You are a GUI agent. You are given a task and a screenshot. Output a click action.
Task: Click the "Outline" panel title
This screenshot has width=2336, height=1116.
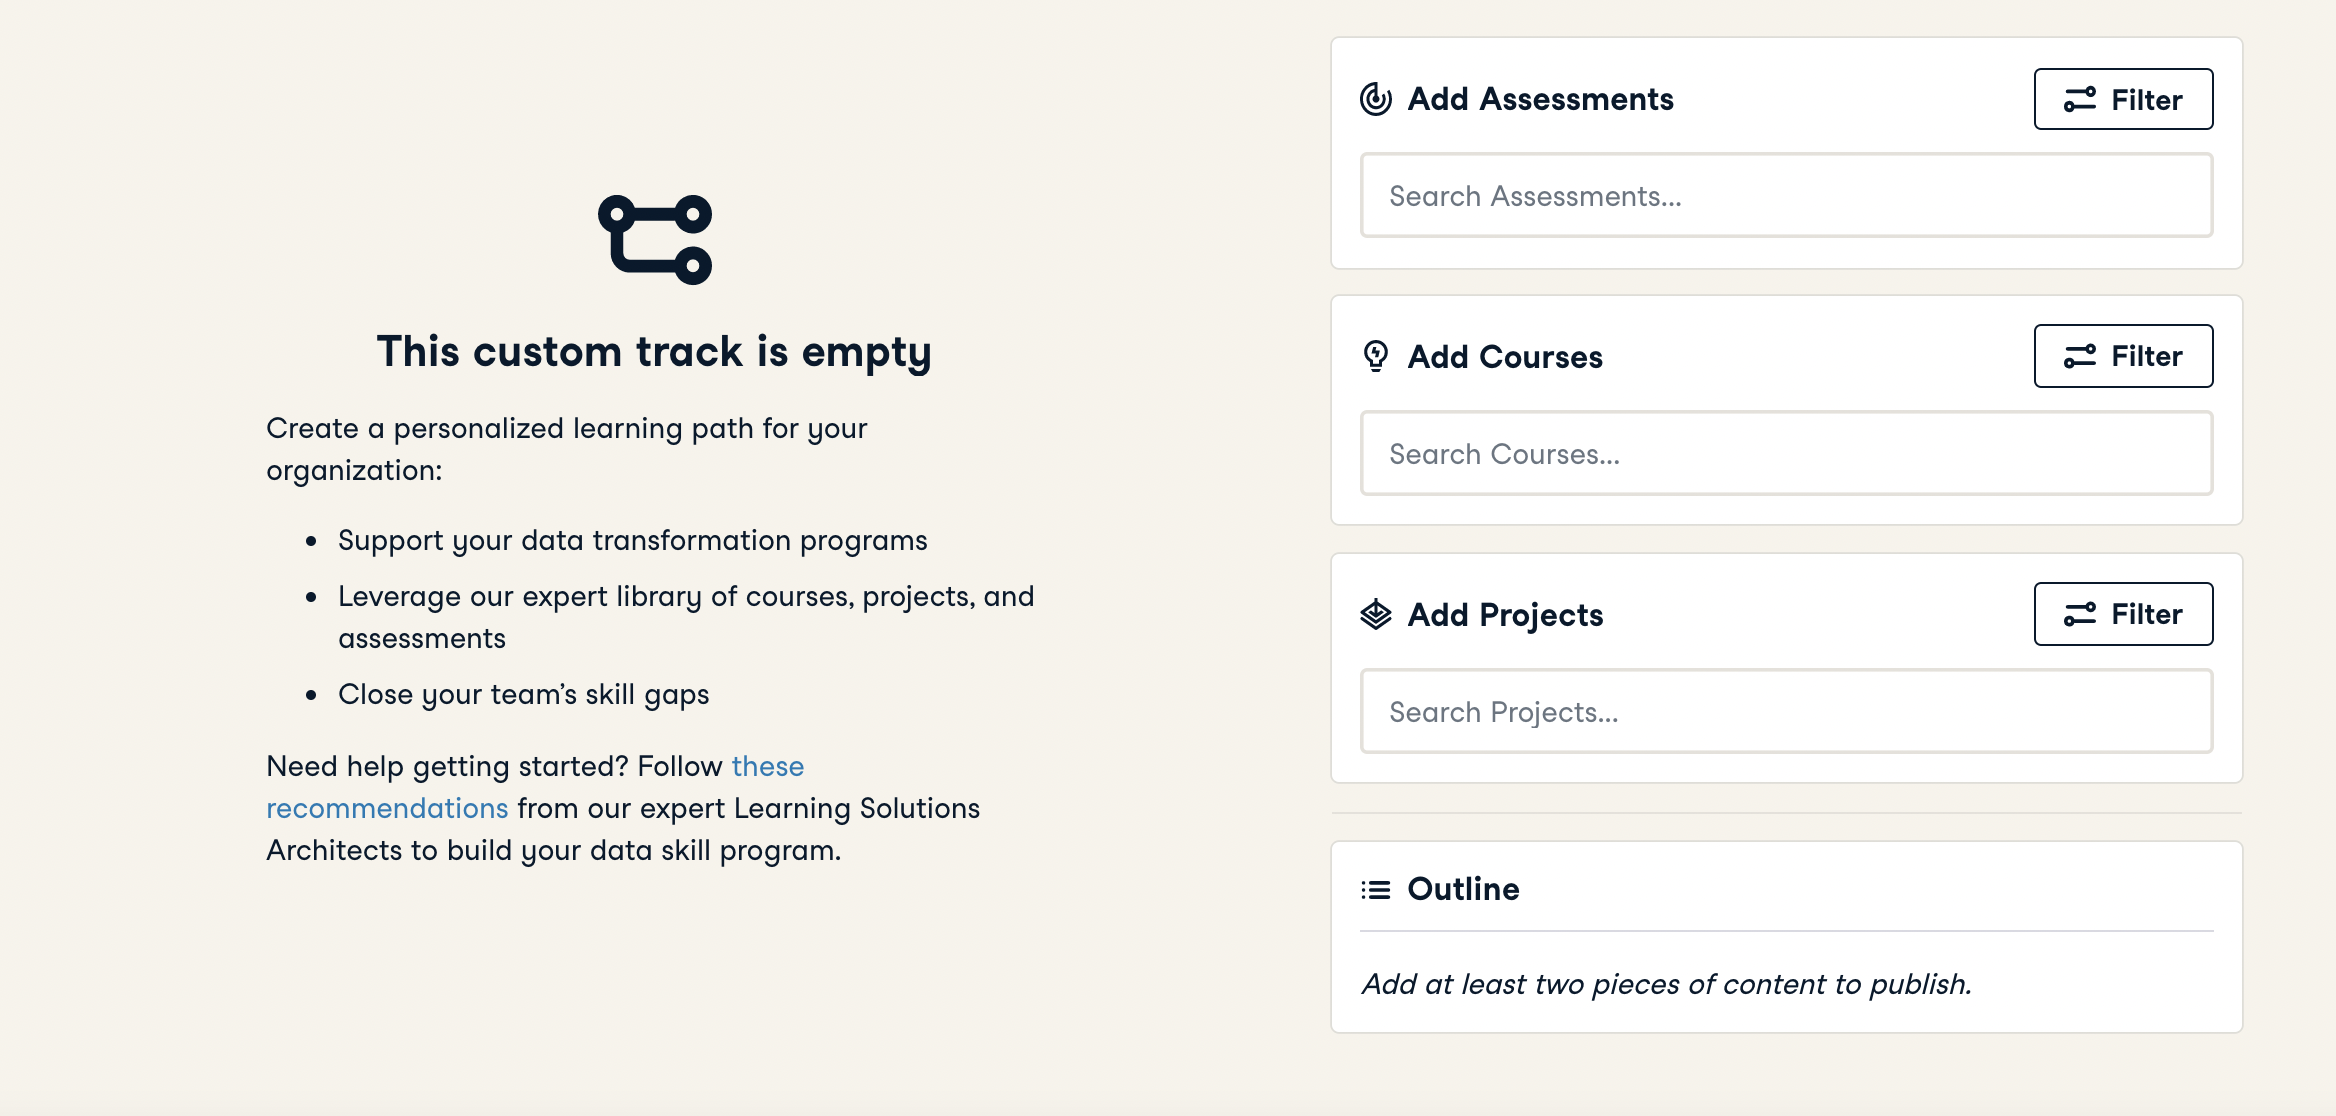point(1463,889)
